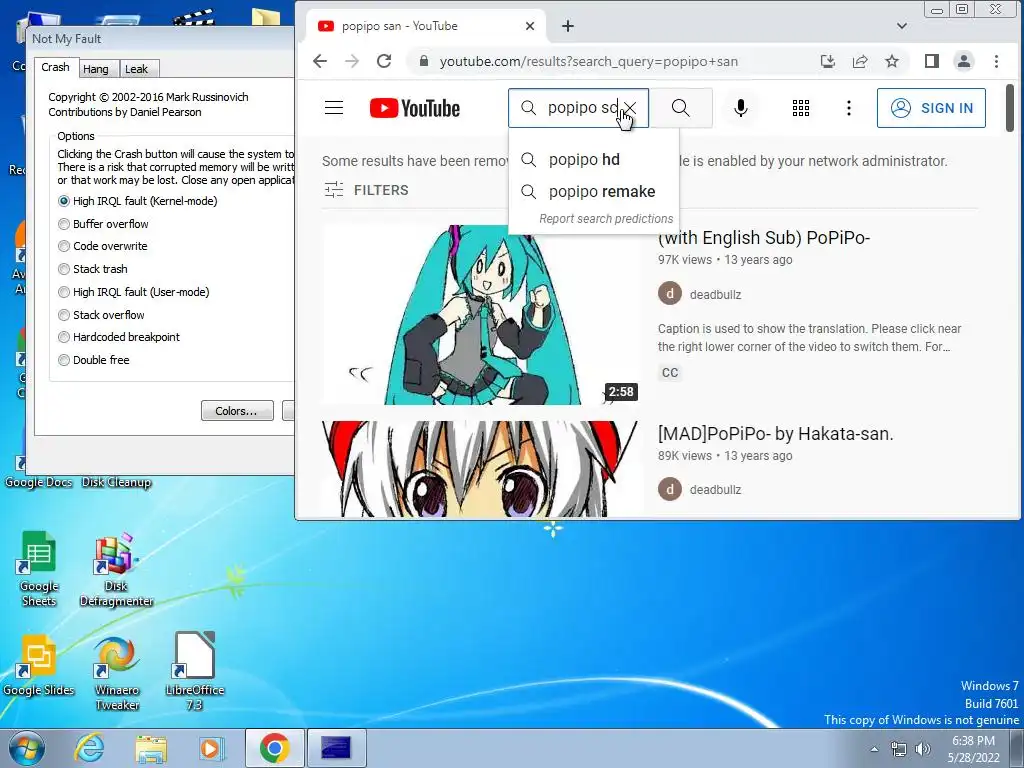
Task: Open Windows Media Player taskbar icon
Action: 211,748
